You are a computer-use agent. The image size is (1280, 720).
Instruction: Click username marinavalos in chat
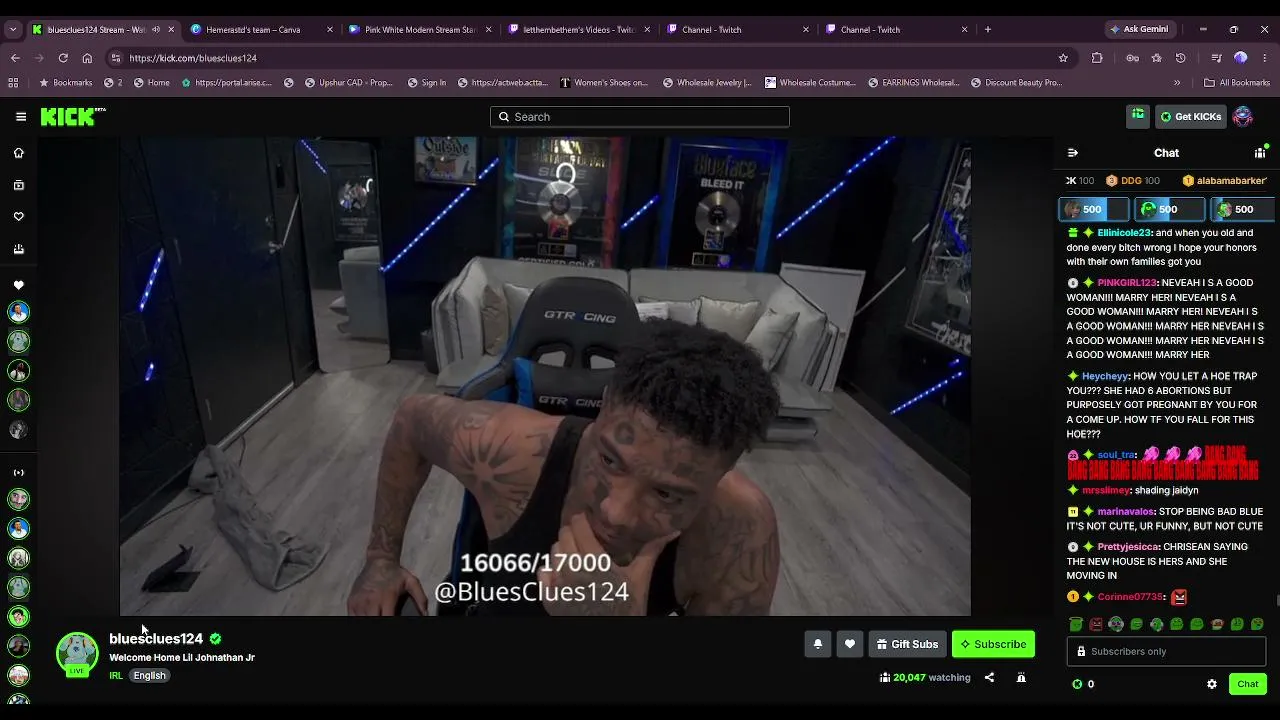pyautogui.click(x=1126, y=512)
